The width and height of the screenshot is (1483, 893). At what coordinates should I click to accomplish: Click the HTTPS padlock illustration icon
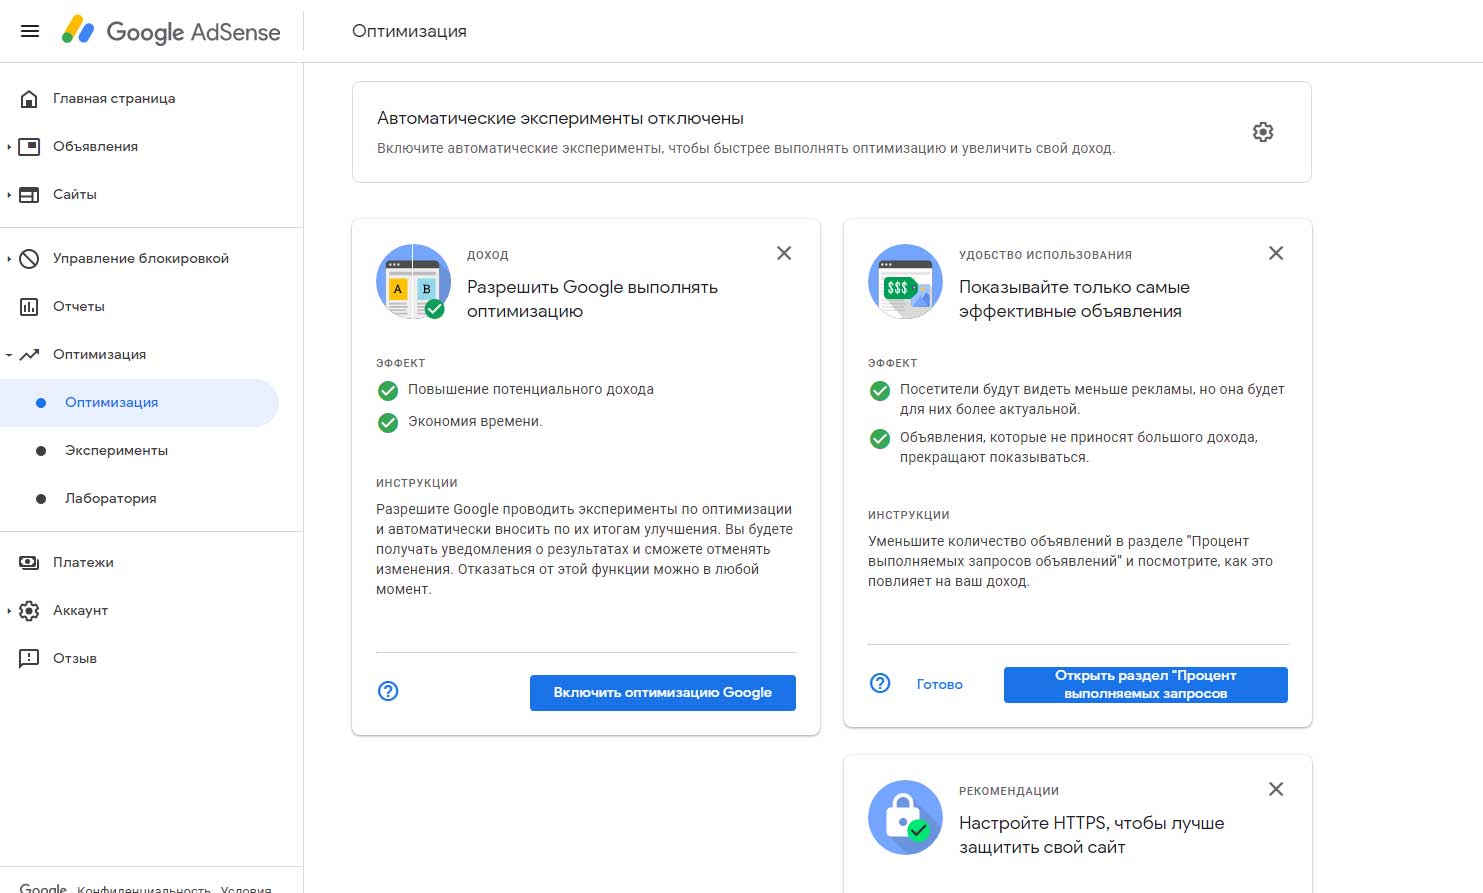pyautogui.click(x=905, y=817)
